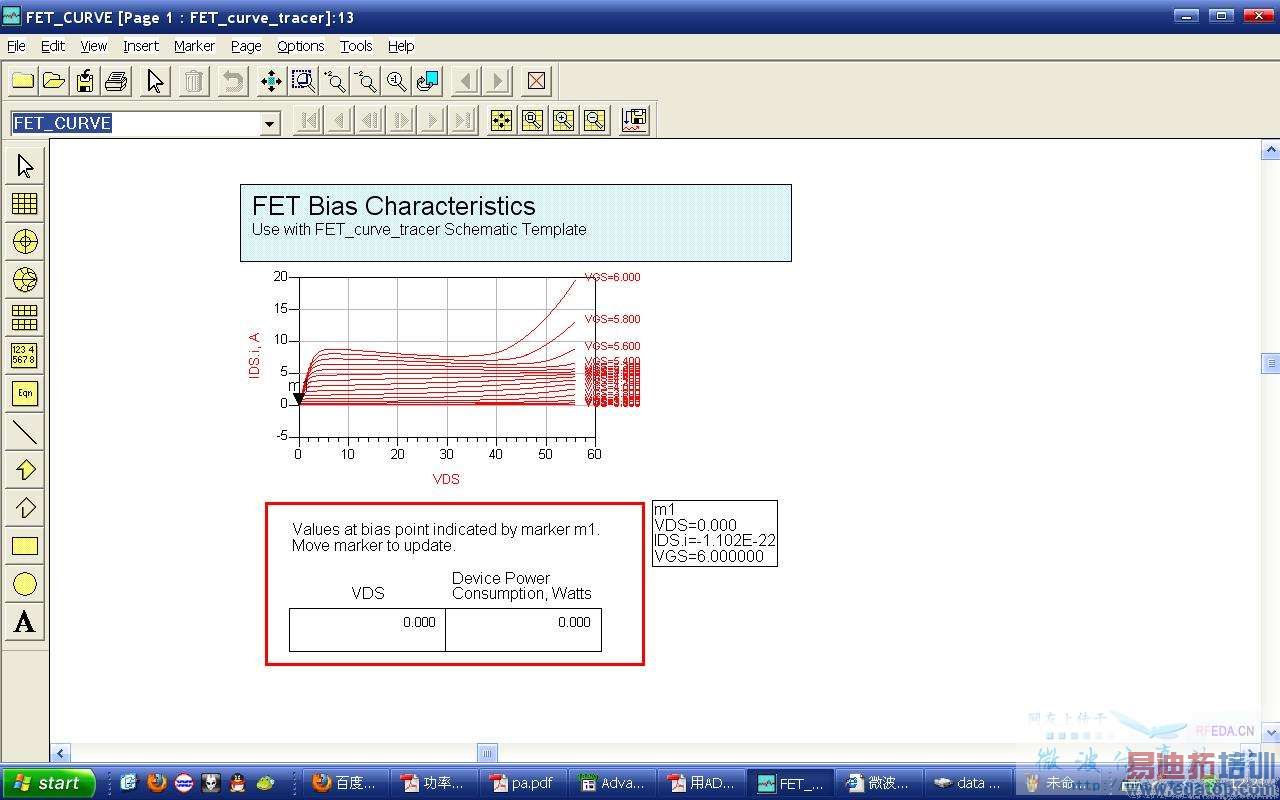This screenshot has height=800, width=1280.
Task: Insert a Smith chart from the palette
Action: [x=25, y=280]
